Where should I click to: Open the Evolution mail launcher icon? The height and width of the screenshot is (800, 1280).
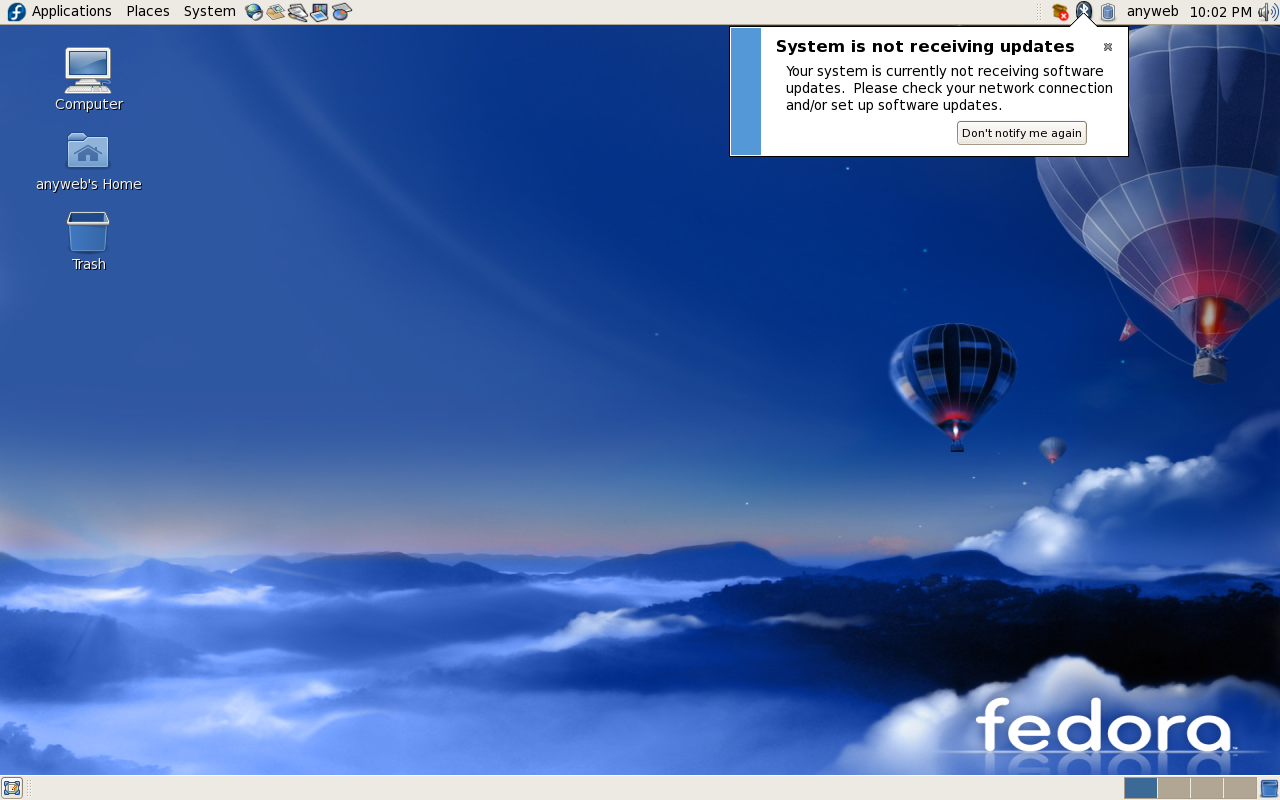(x=276, y=12)
